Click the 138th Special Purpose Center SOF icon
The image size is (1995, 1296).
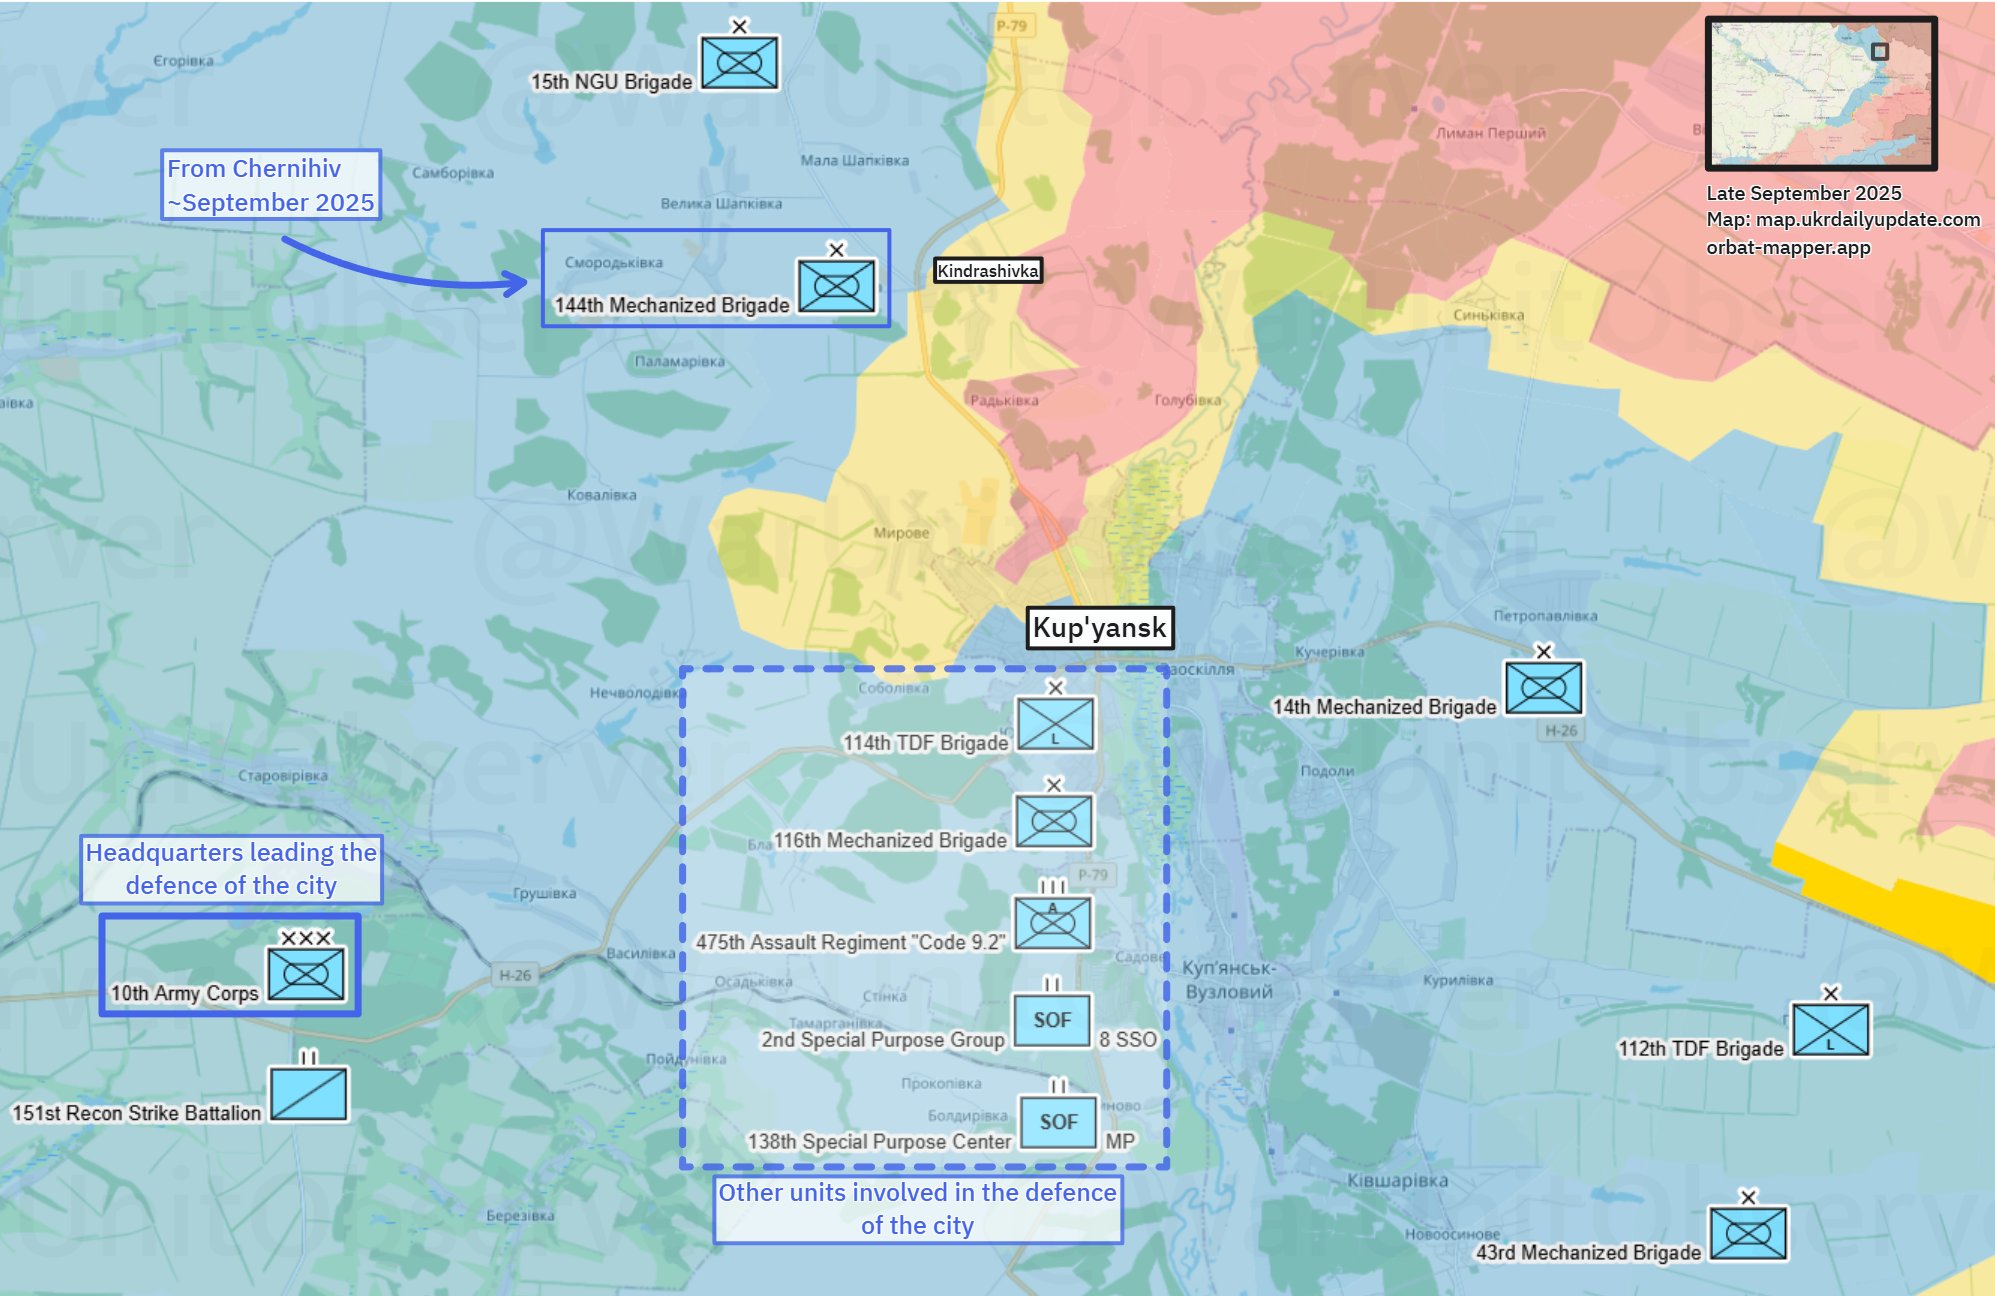click(x=1058, y=1122)
